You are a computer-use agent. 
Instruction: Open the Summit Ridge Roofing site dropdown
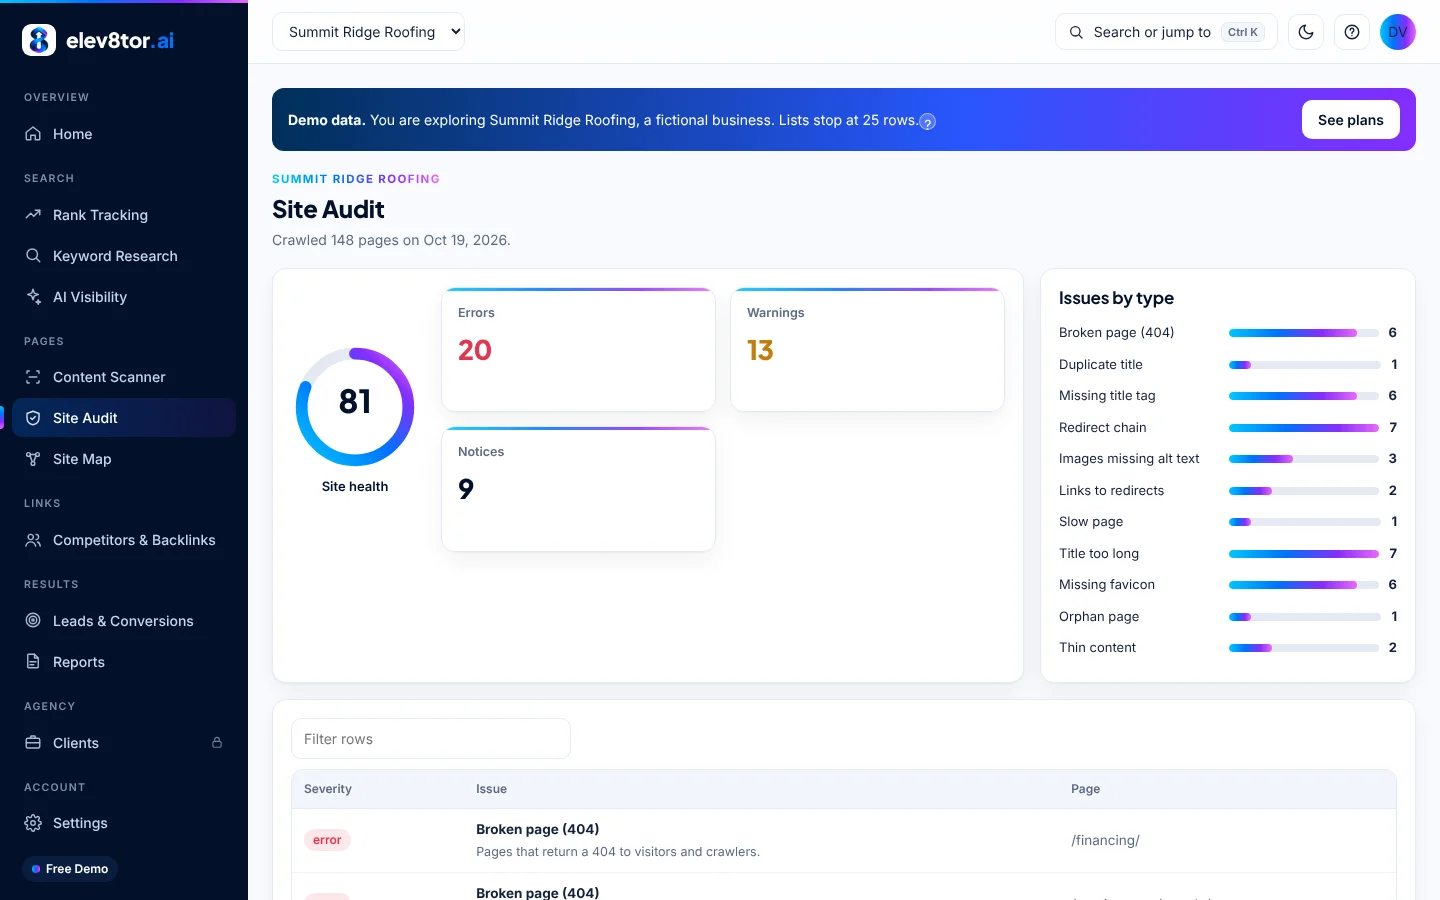click(x=368, y=32)
